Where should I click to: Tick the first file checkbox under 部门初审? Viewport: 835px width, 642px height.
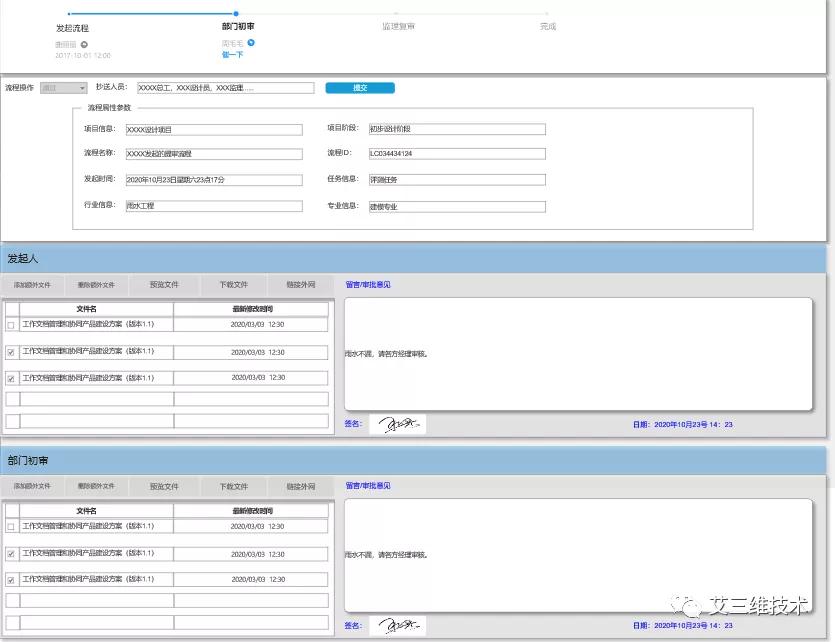11,526
